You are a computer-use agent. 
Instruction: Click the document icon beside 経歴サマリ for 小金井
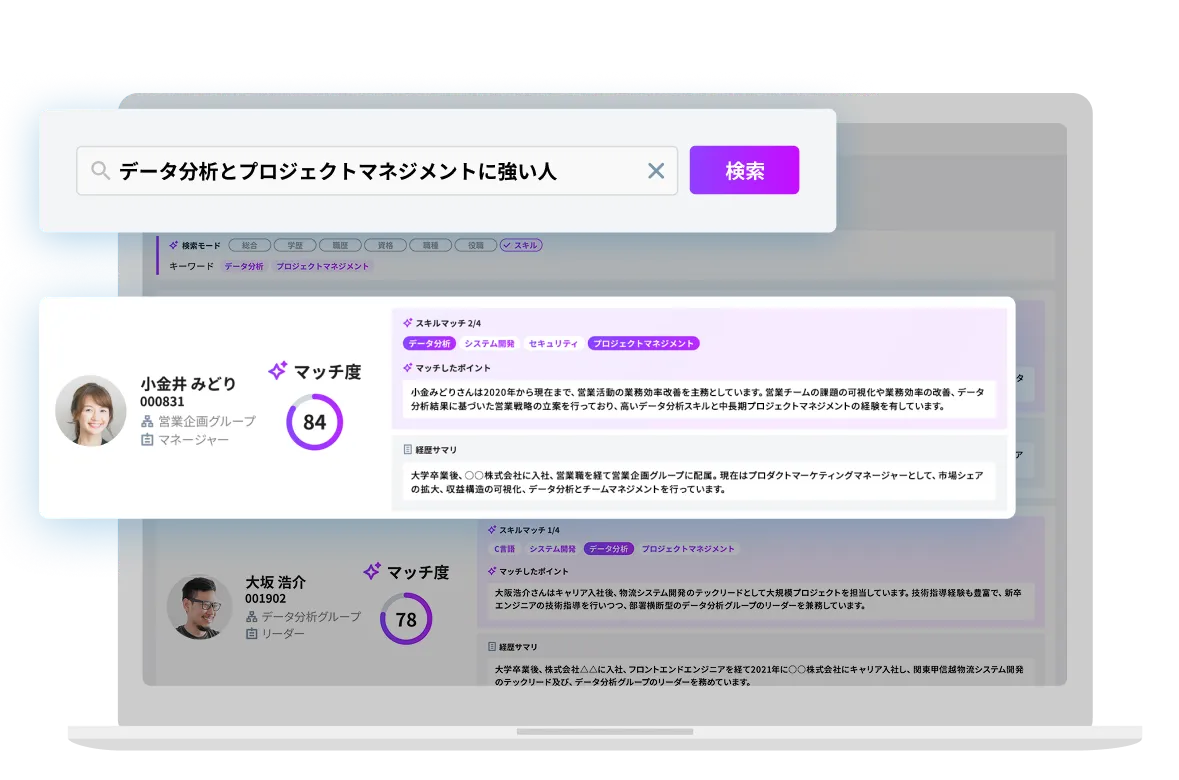[x=407, y=450]
